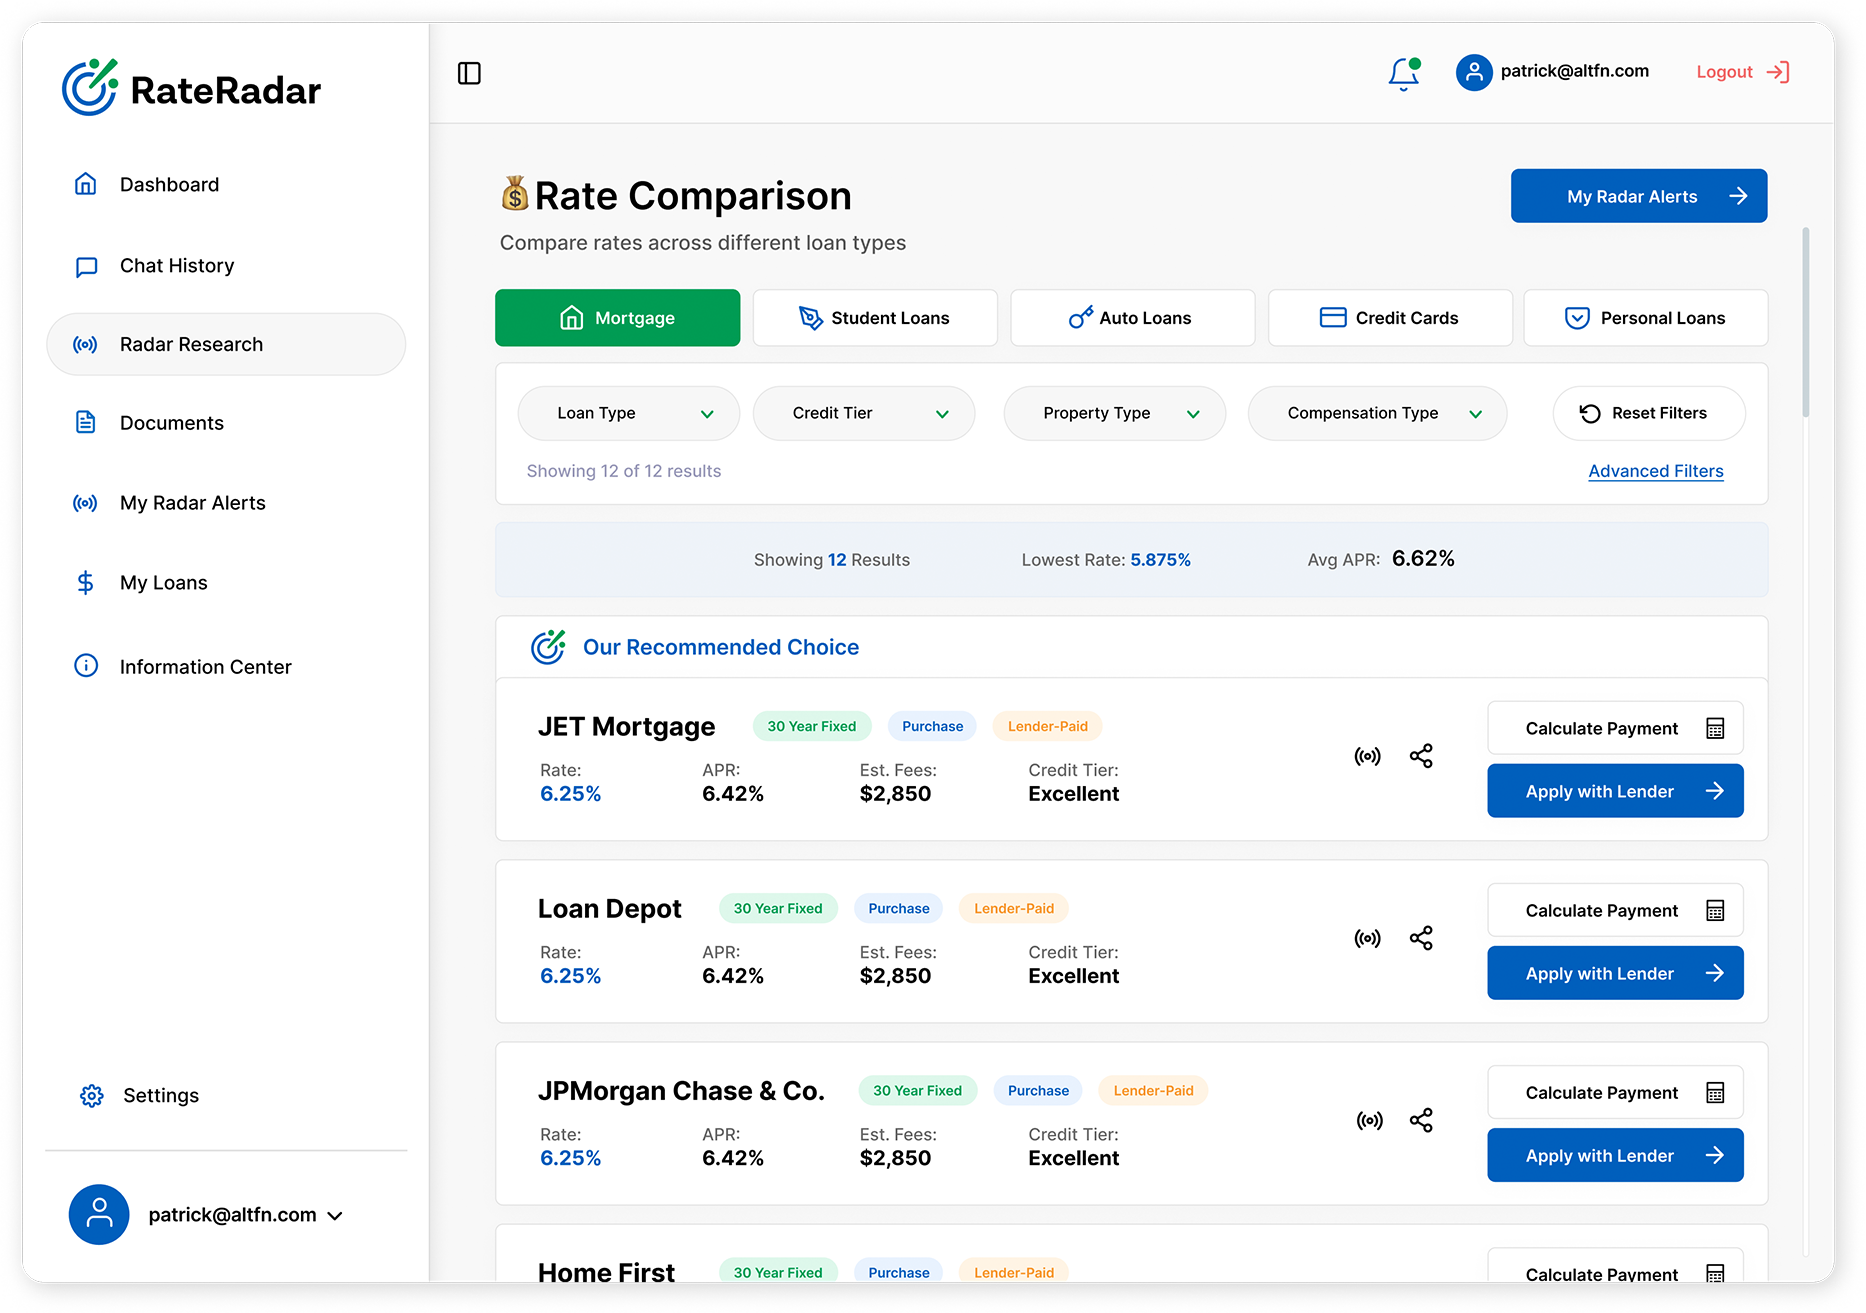Expand the Credit Tier dropdown

point(864,413)
